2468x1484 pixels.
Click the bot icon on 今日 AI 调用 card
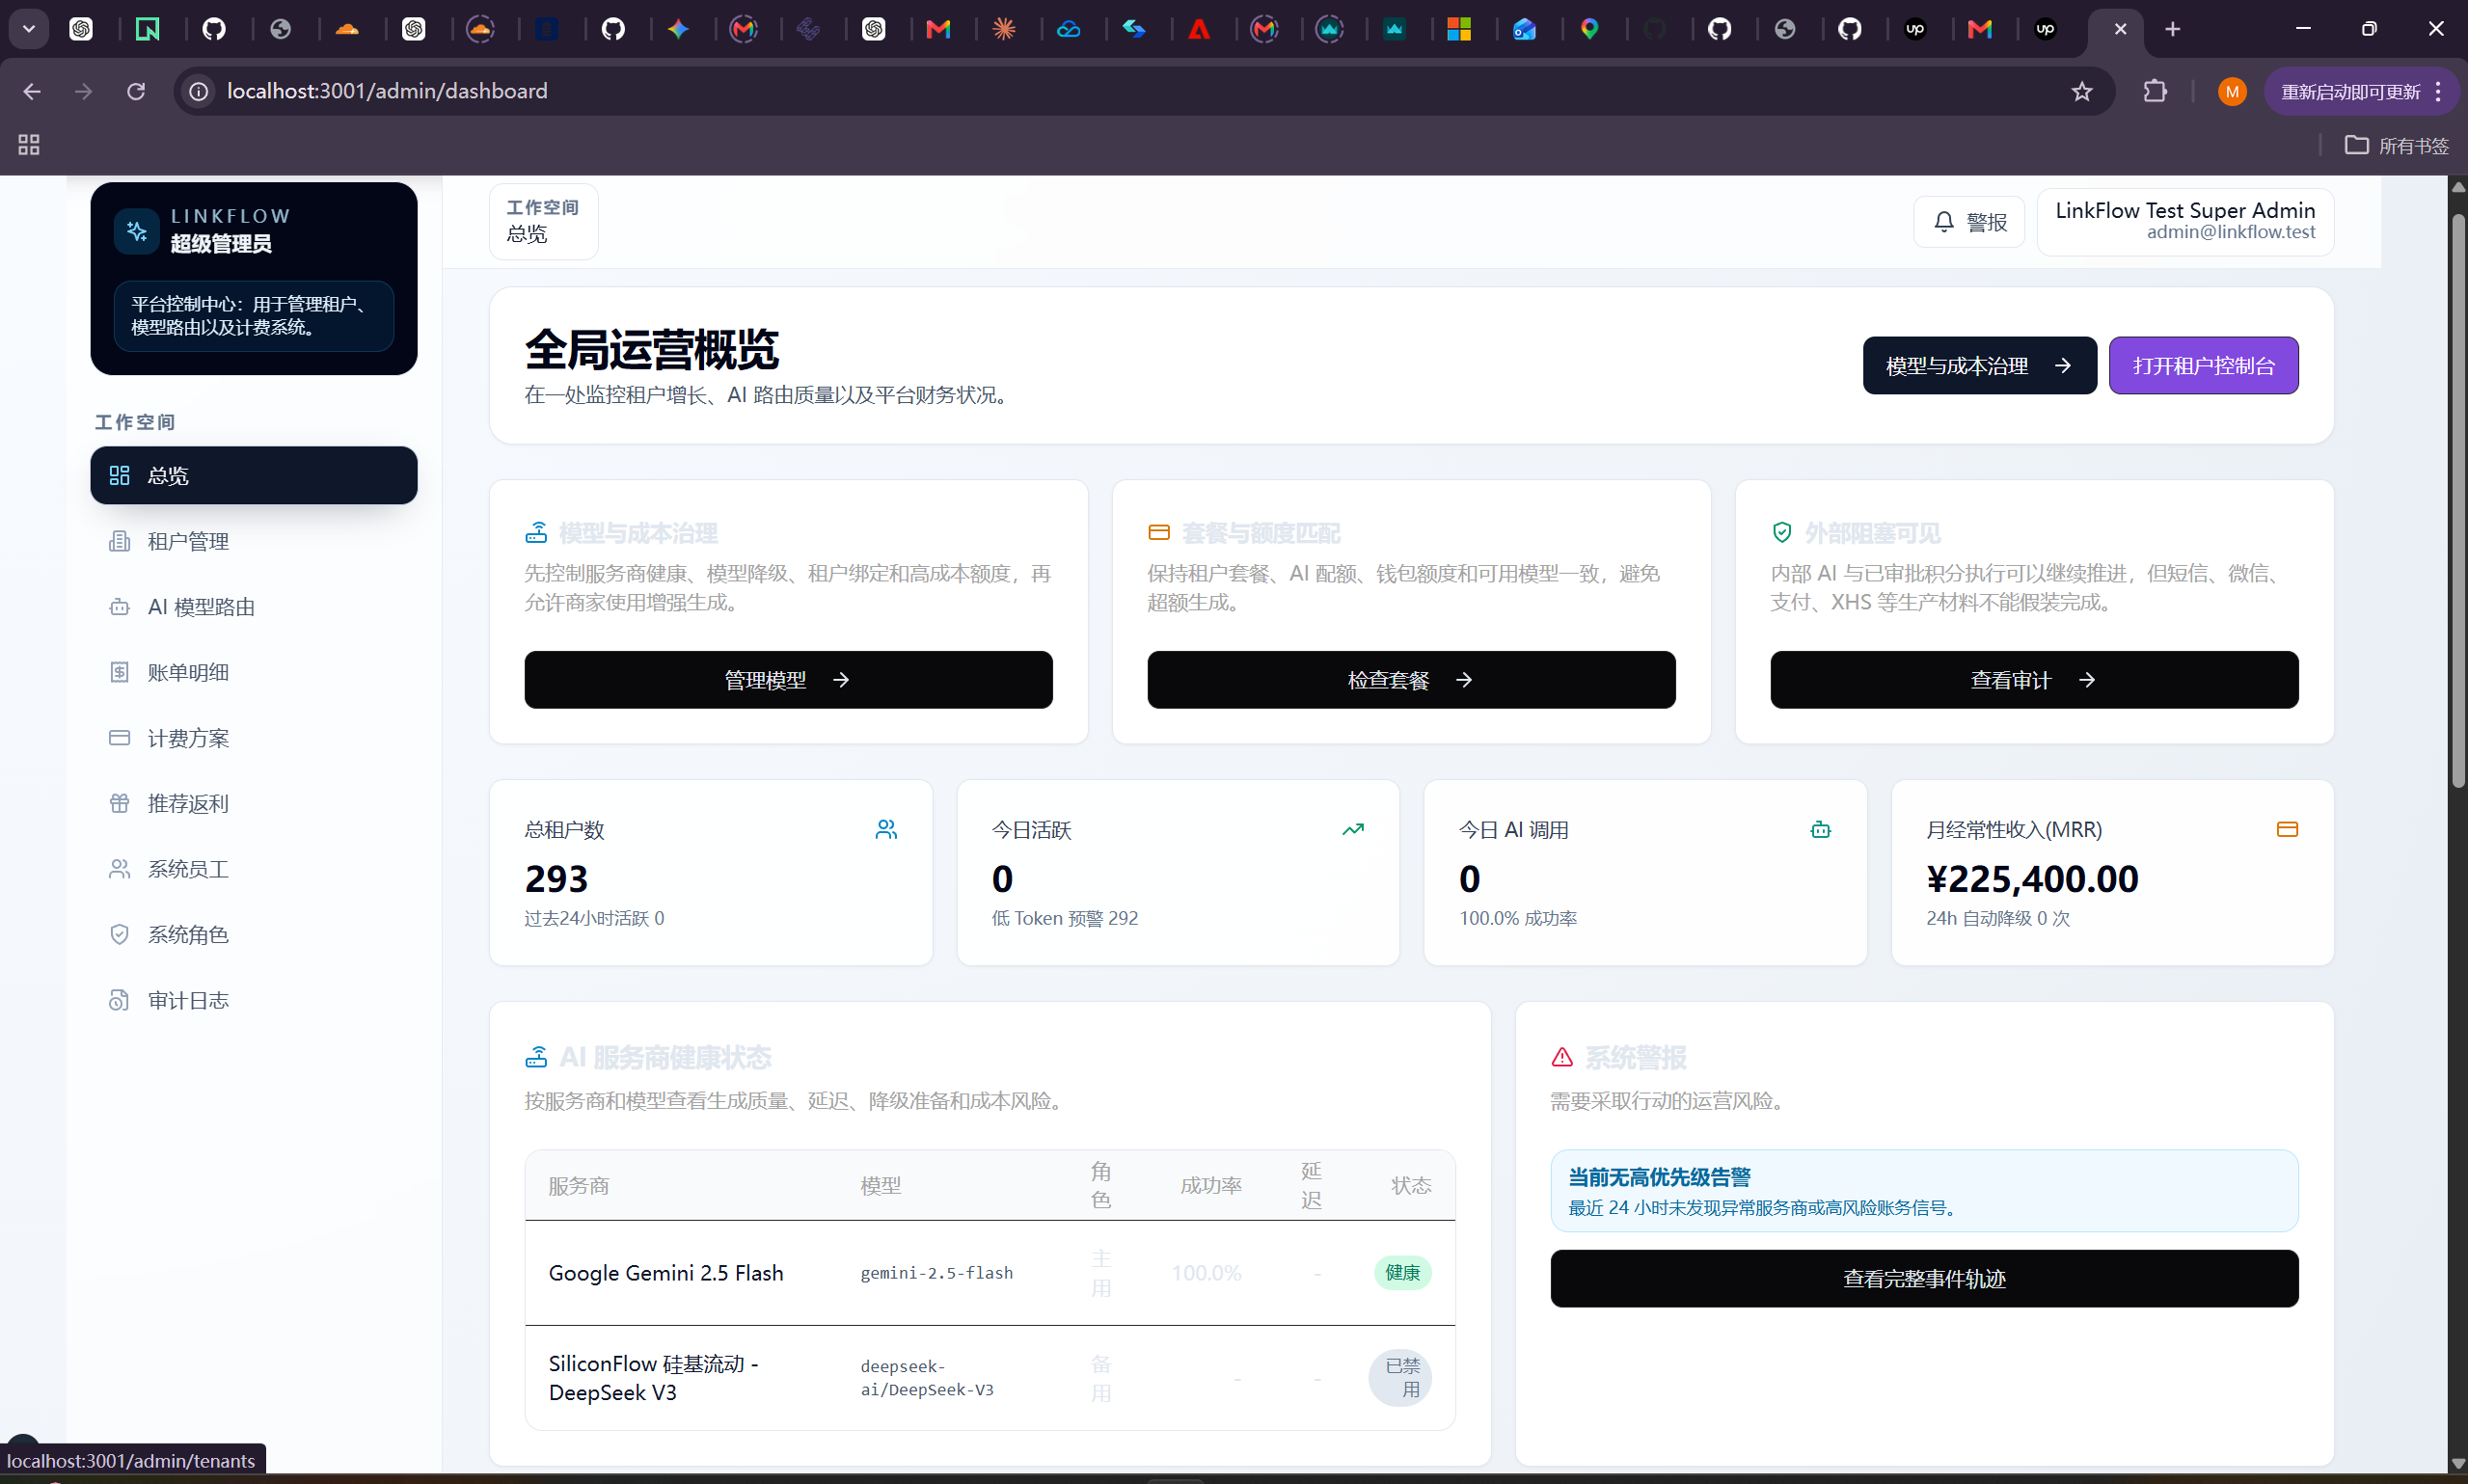(x=1820, y=829)
